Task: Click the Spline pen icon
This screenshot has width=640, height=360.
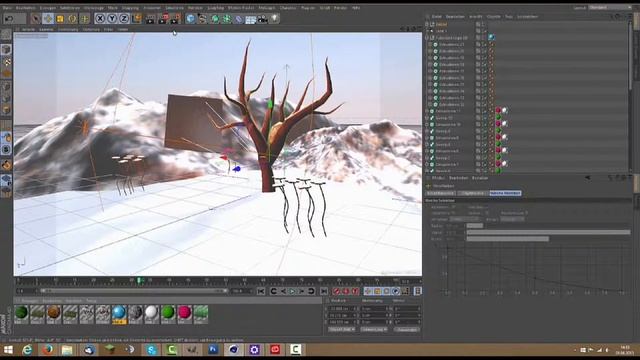Action: (202, 18)
